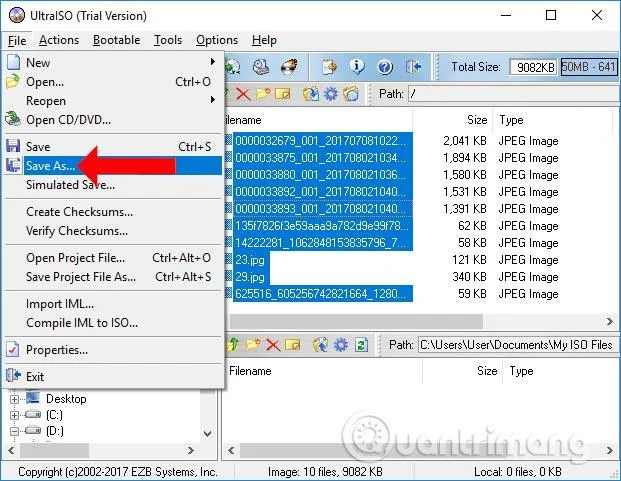Image resolution: width=621 pixels, height=481 pixels.
Task: Click New Folder icon in image toolbar
Action: click(263, 94)
